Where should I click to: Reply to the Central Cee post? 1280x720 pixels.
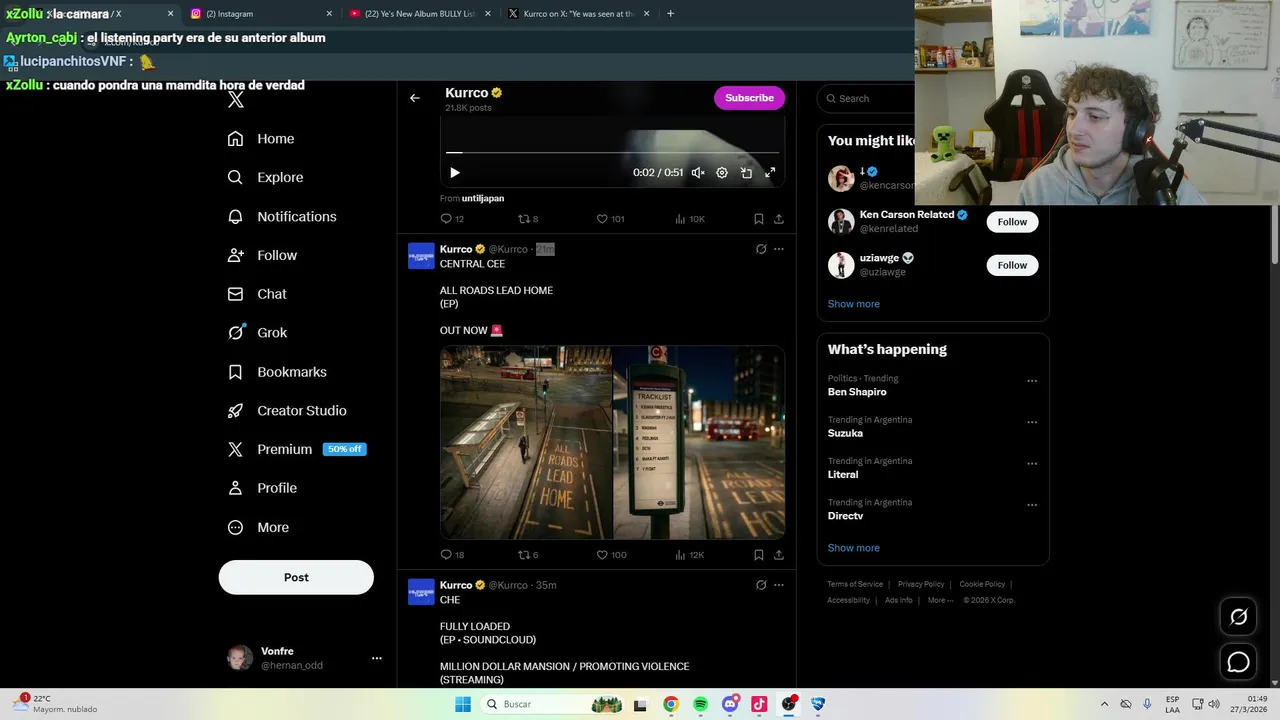pyautogui.click(x=452, y=555)
